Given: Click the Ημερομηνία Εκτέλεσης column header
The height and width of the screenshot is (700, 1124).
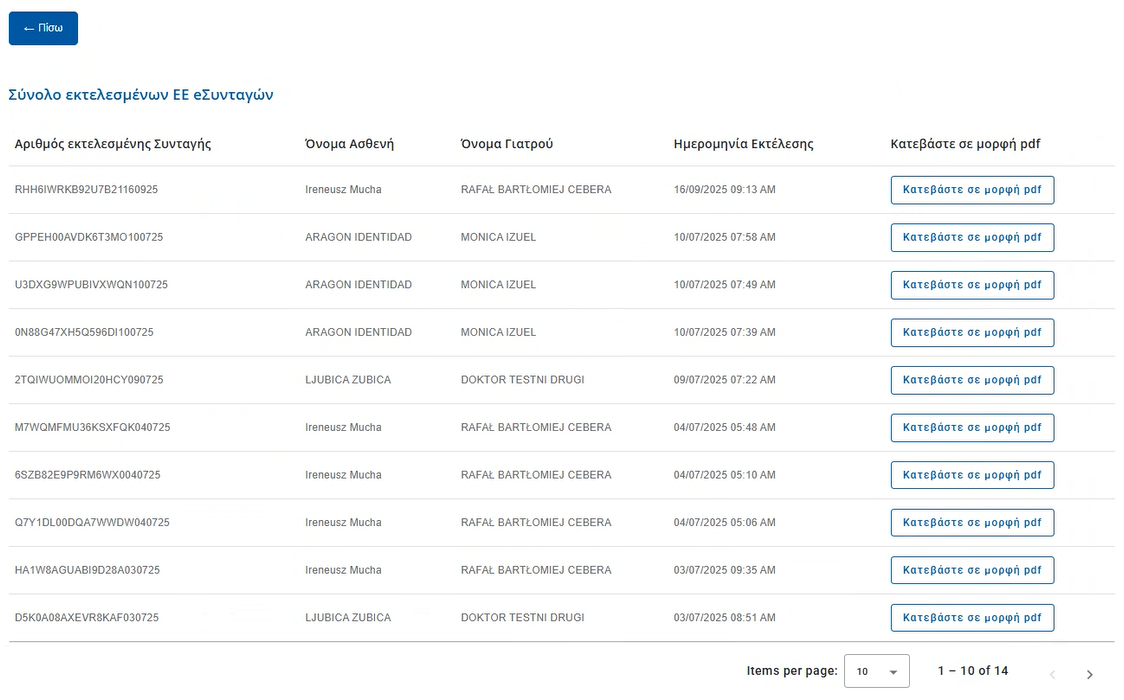Looking at the screenshot, I should click(743, 144).
